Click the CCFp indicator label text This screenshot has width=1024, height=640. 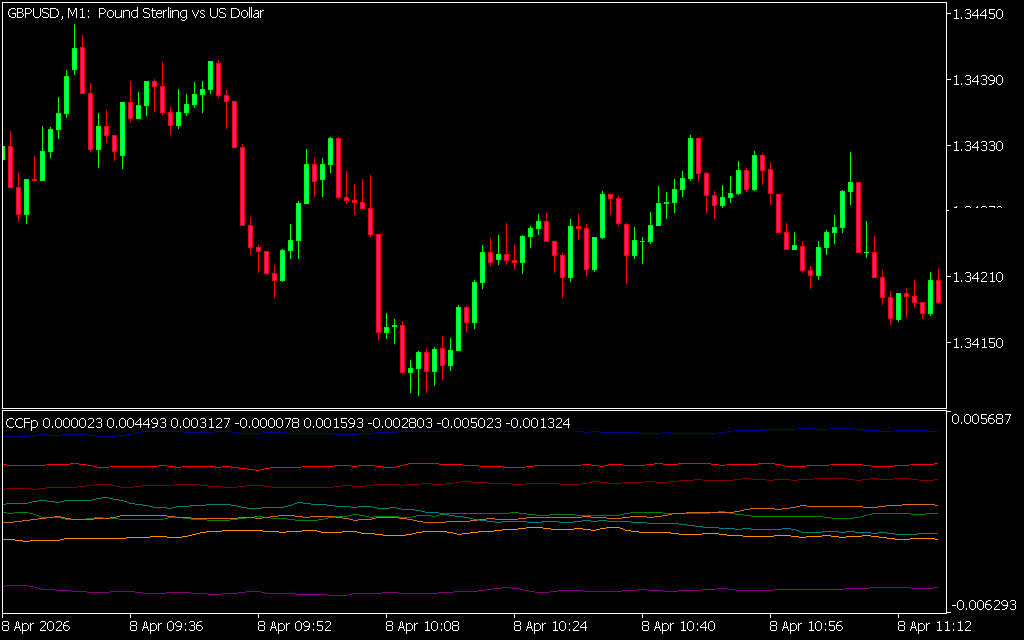288,423
